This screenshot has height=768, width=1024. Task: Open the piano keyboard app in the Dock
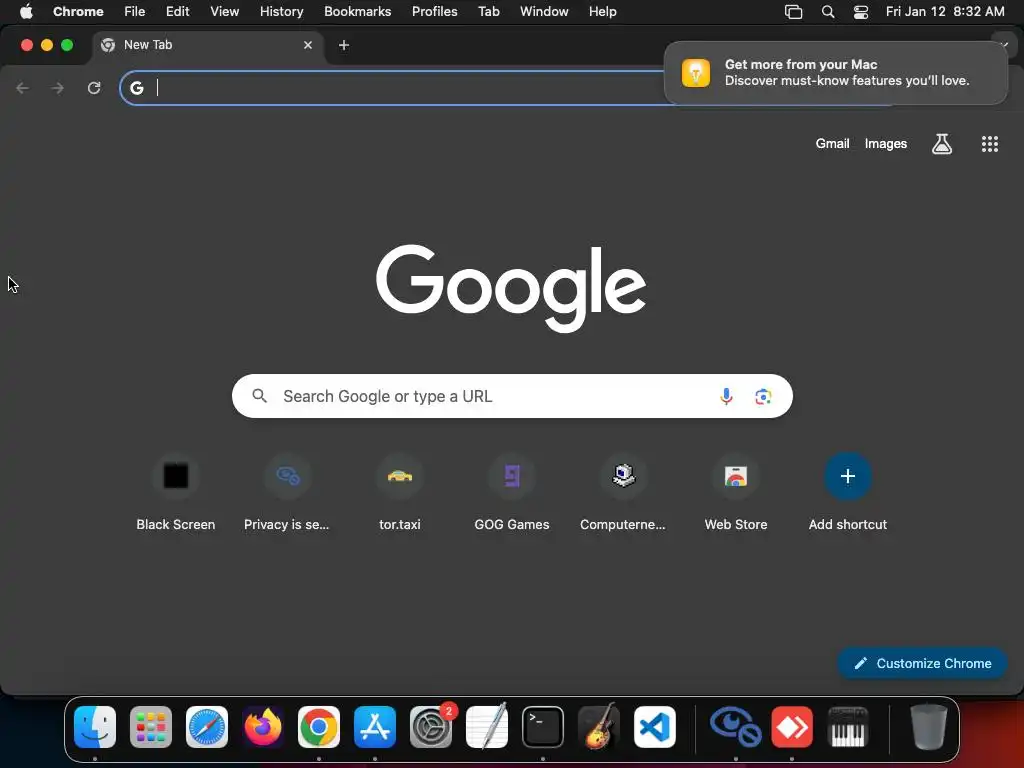tap(848, 727)
